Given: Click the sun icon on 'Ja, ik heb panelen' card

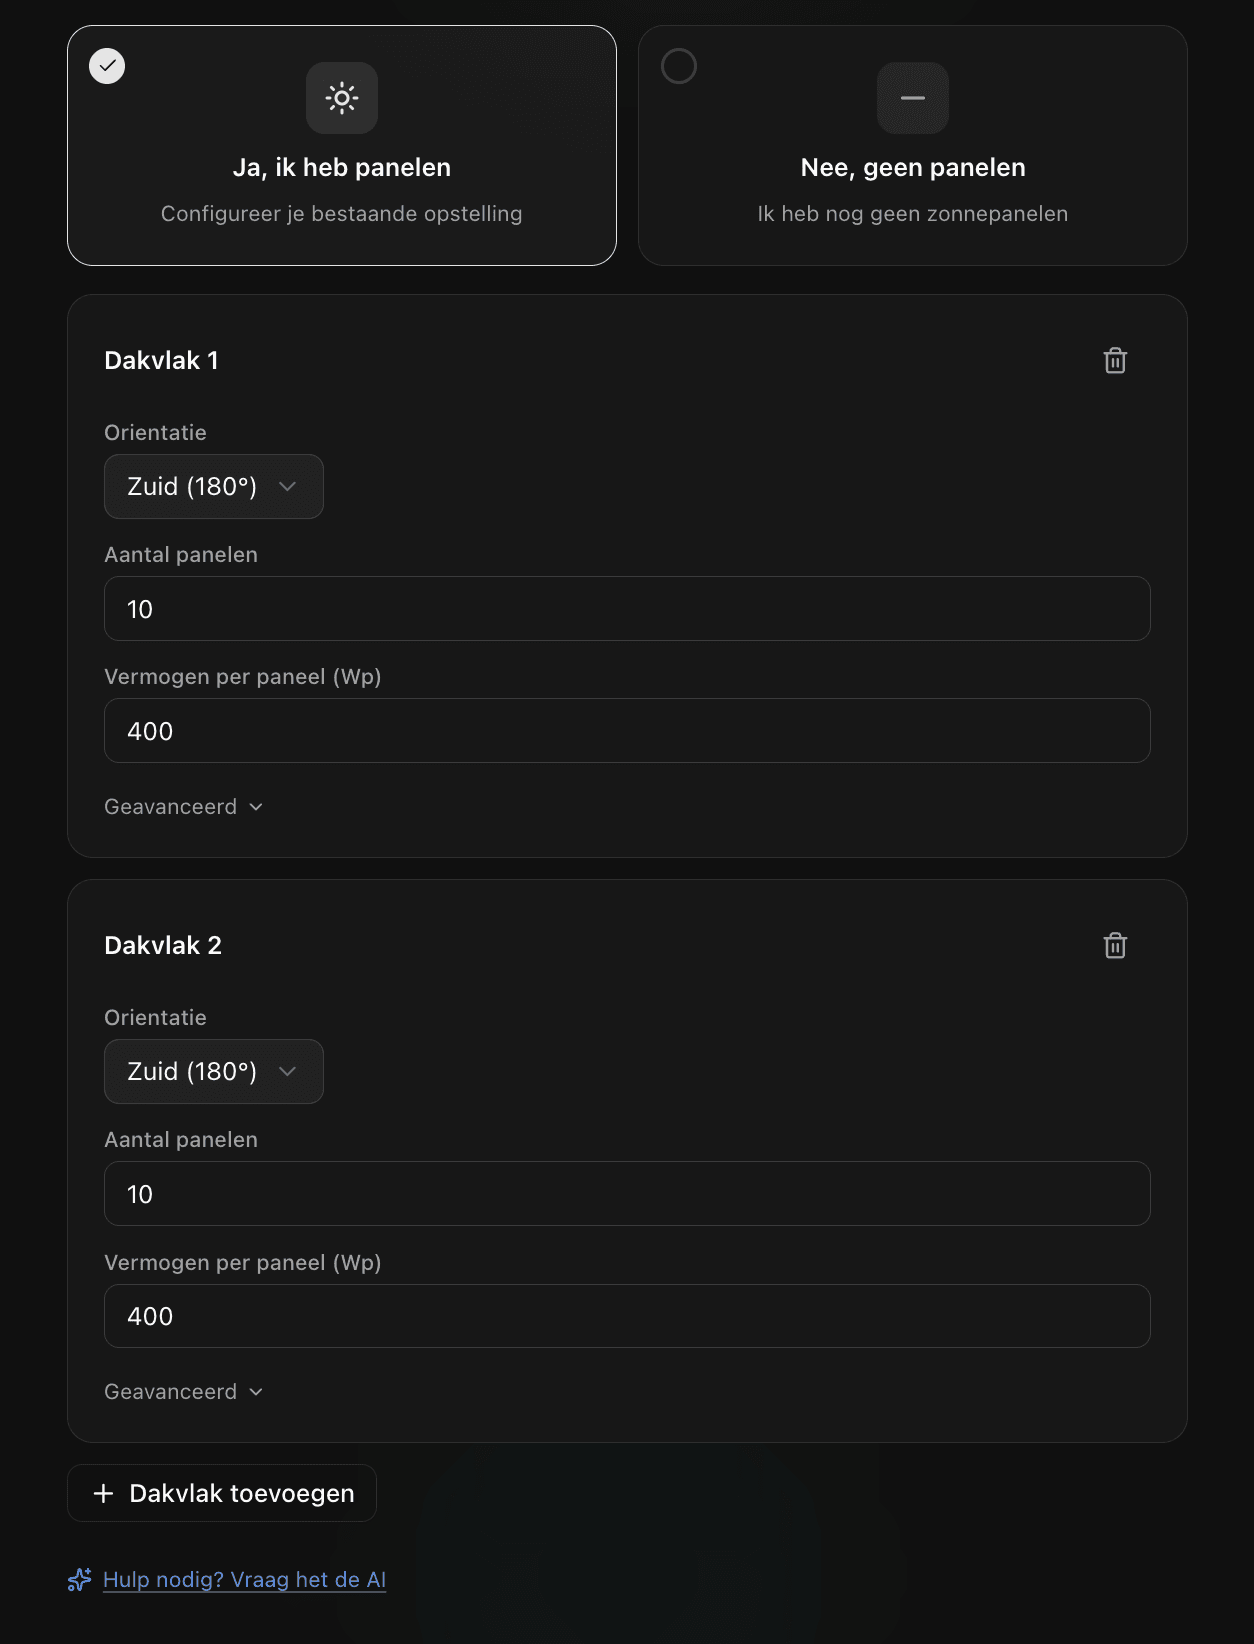Looking at the screenshot, I should click(x=342, y=97).
